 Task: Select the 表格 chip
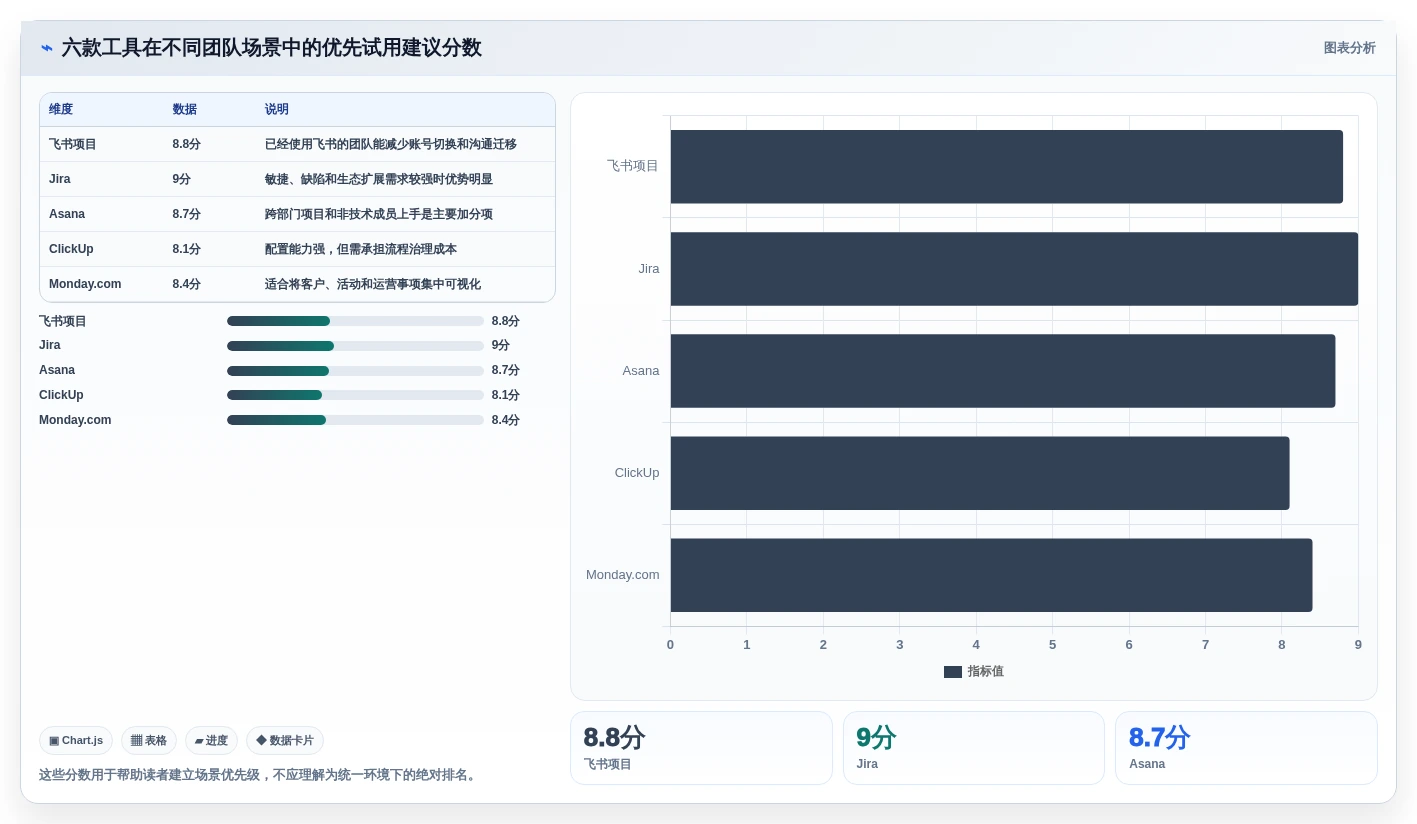(149, 740)
